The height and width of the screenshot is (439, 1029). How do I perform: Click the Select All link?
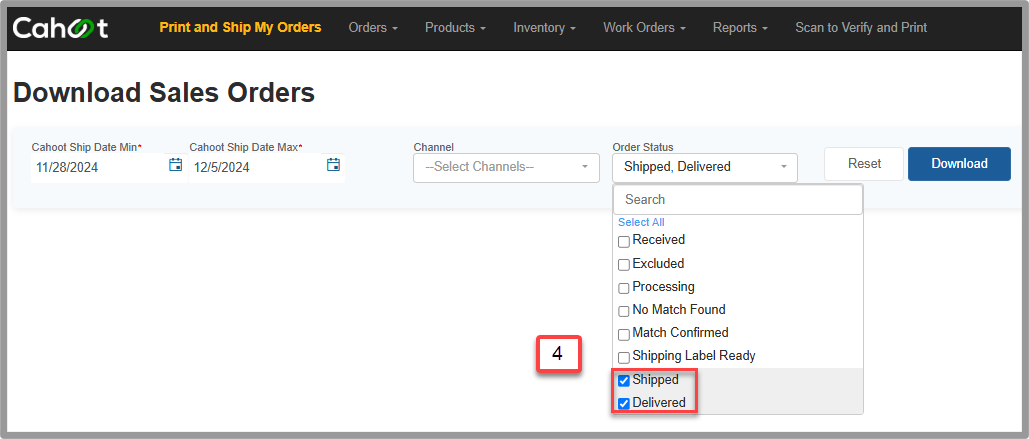click(x=641, y=222)
